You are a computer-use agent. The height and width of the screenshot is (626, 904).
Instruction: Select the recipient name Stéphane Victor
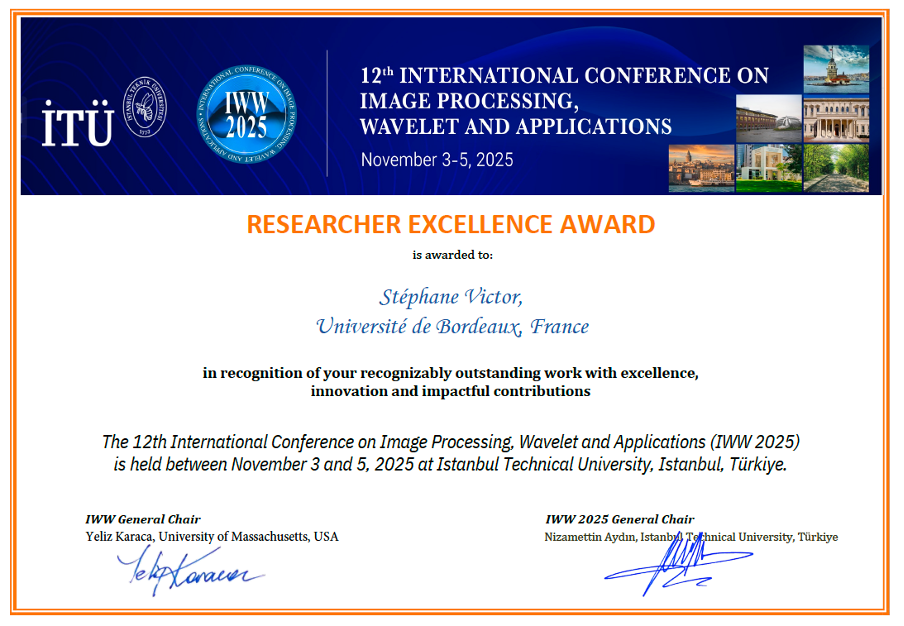pyautogui.click(x=451, y=296)
